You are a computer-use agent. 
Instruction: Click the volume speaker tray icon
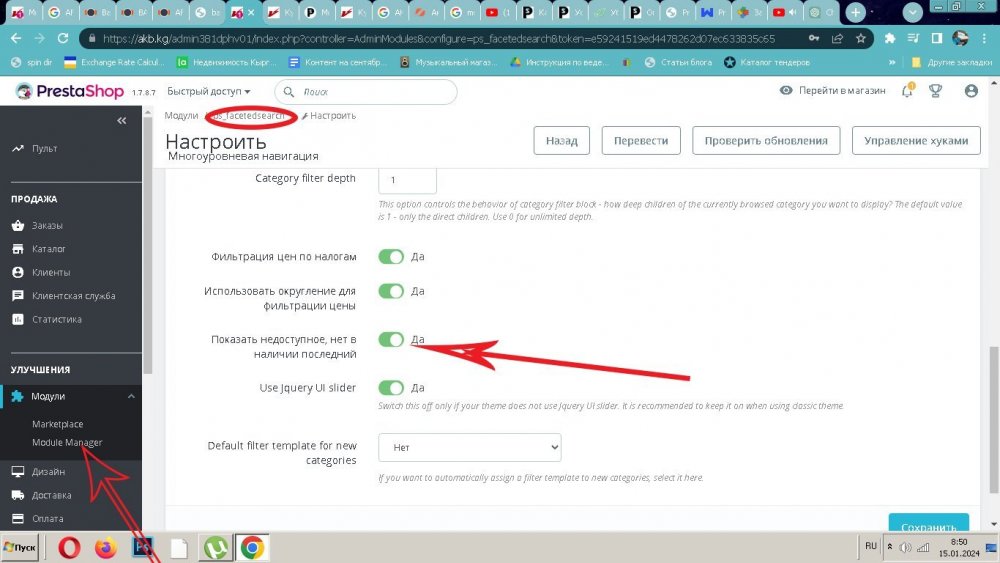(x=906, y=547)
